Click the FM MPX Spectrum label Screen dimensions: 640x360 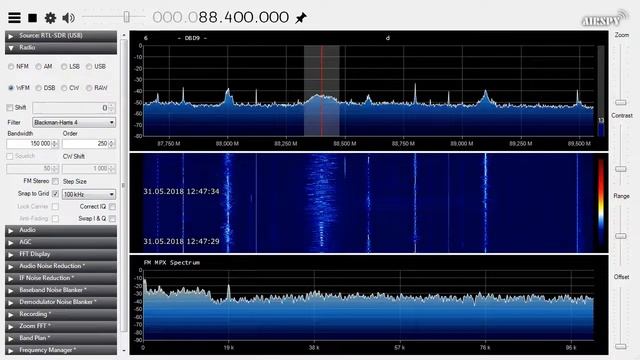pos(172,262)
